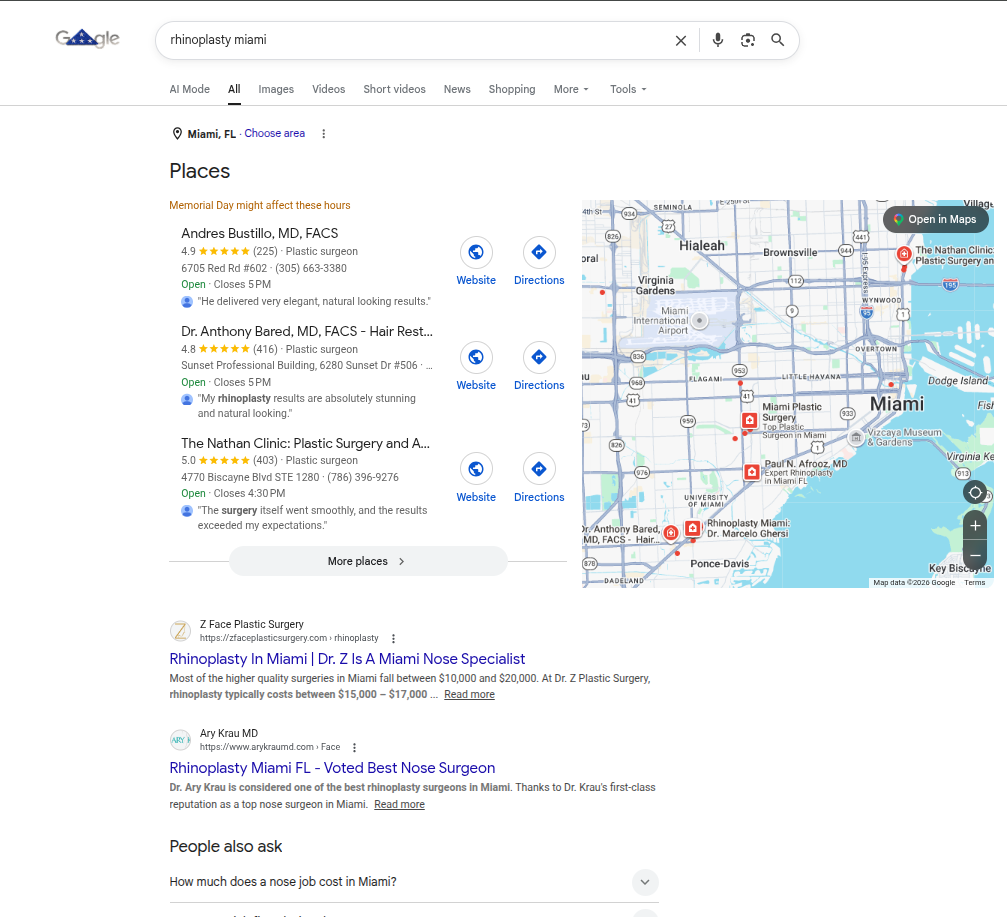
Task: Select the Miami Plastic Surgery map pin
Action: 749,420
